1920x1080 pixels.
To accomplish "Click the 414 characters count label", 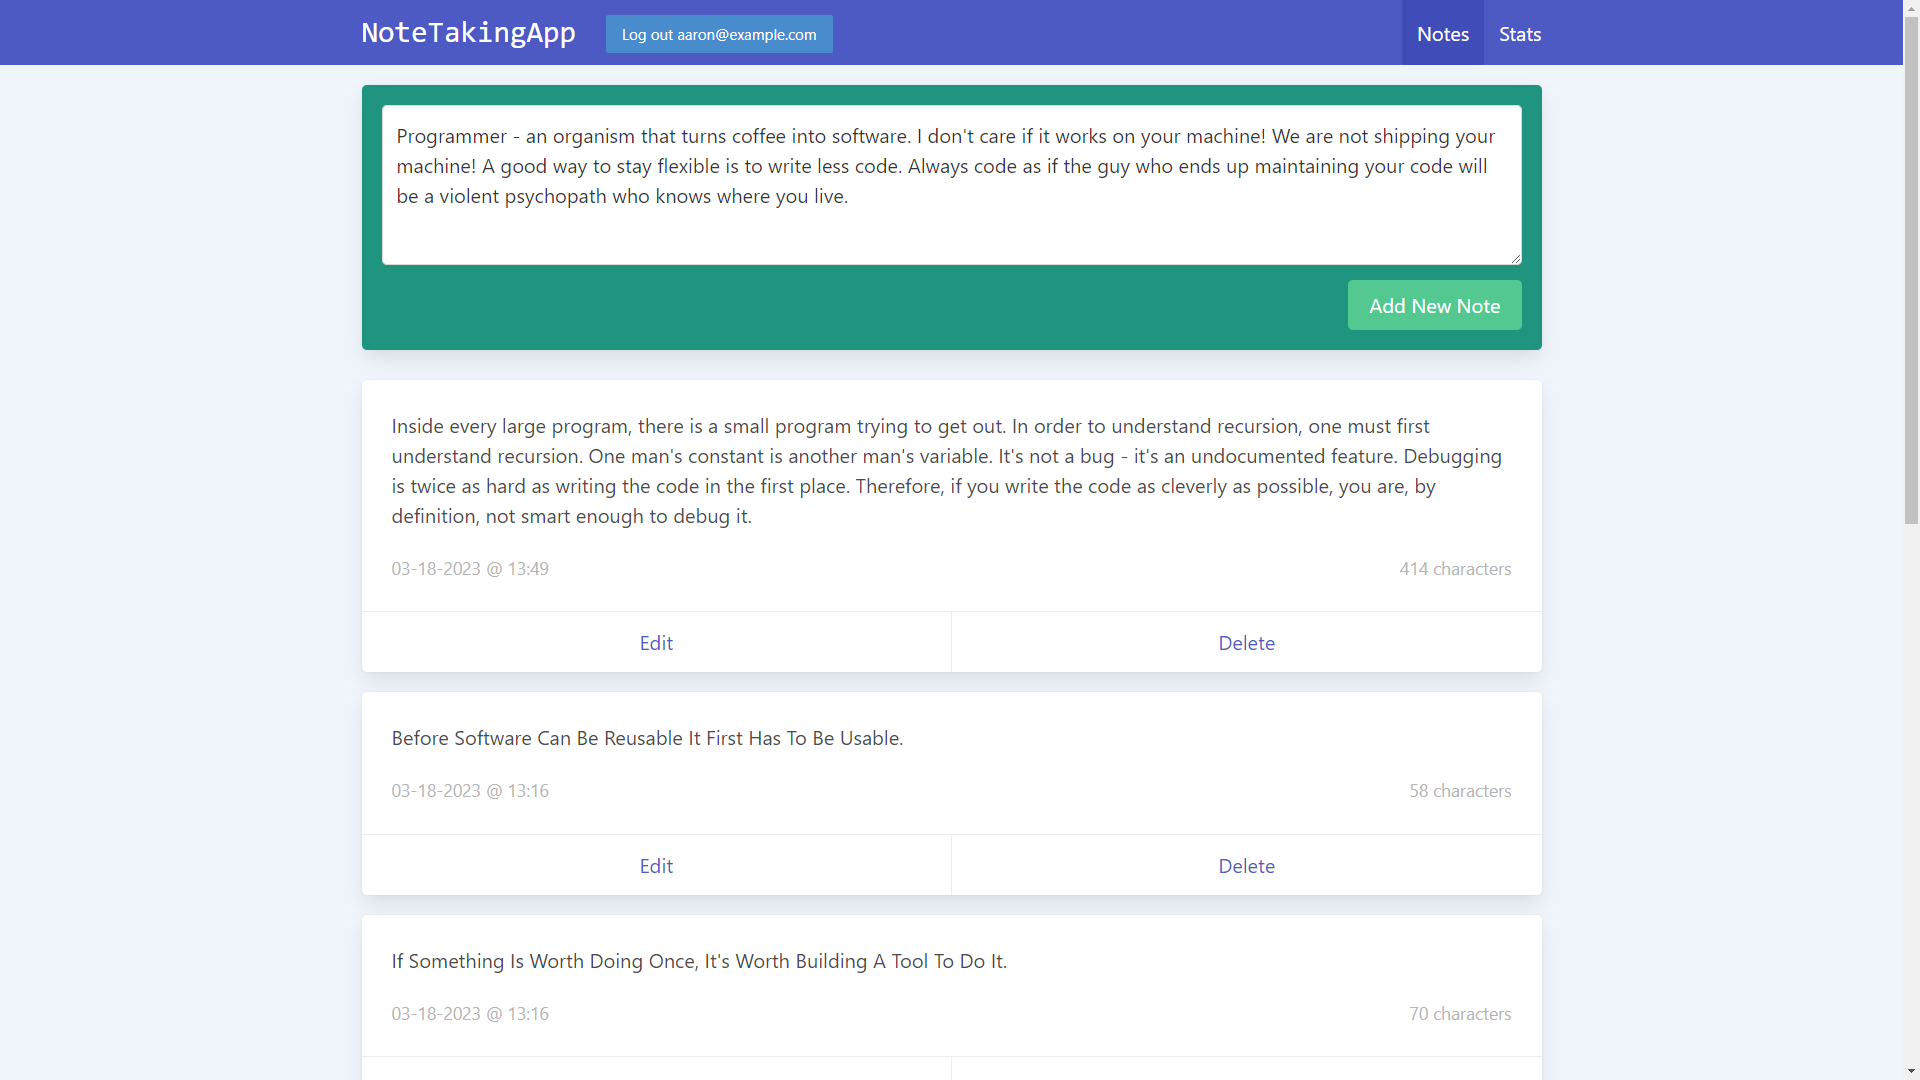I will tap(1454, 569).
